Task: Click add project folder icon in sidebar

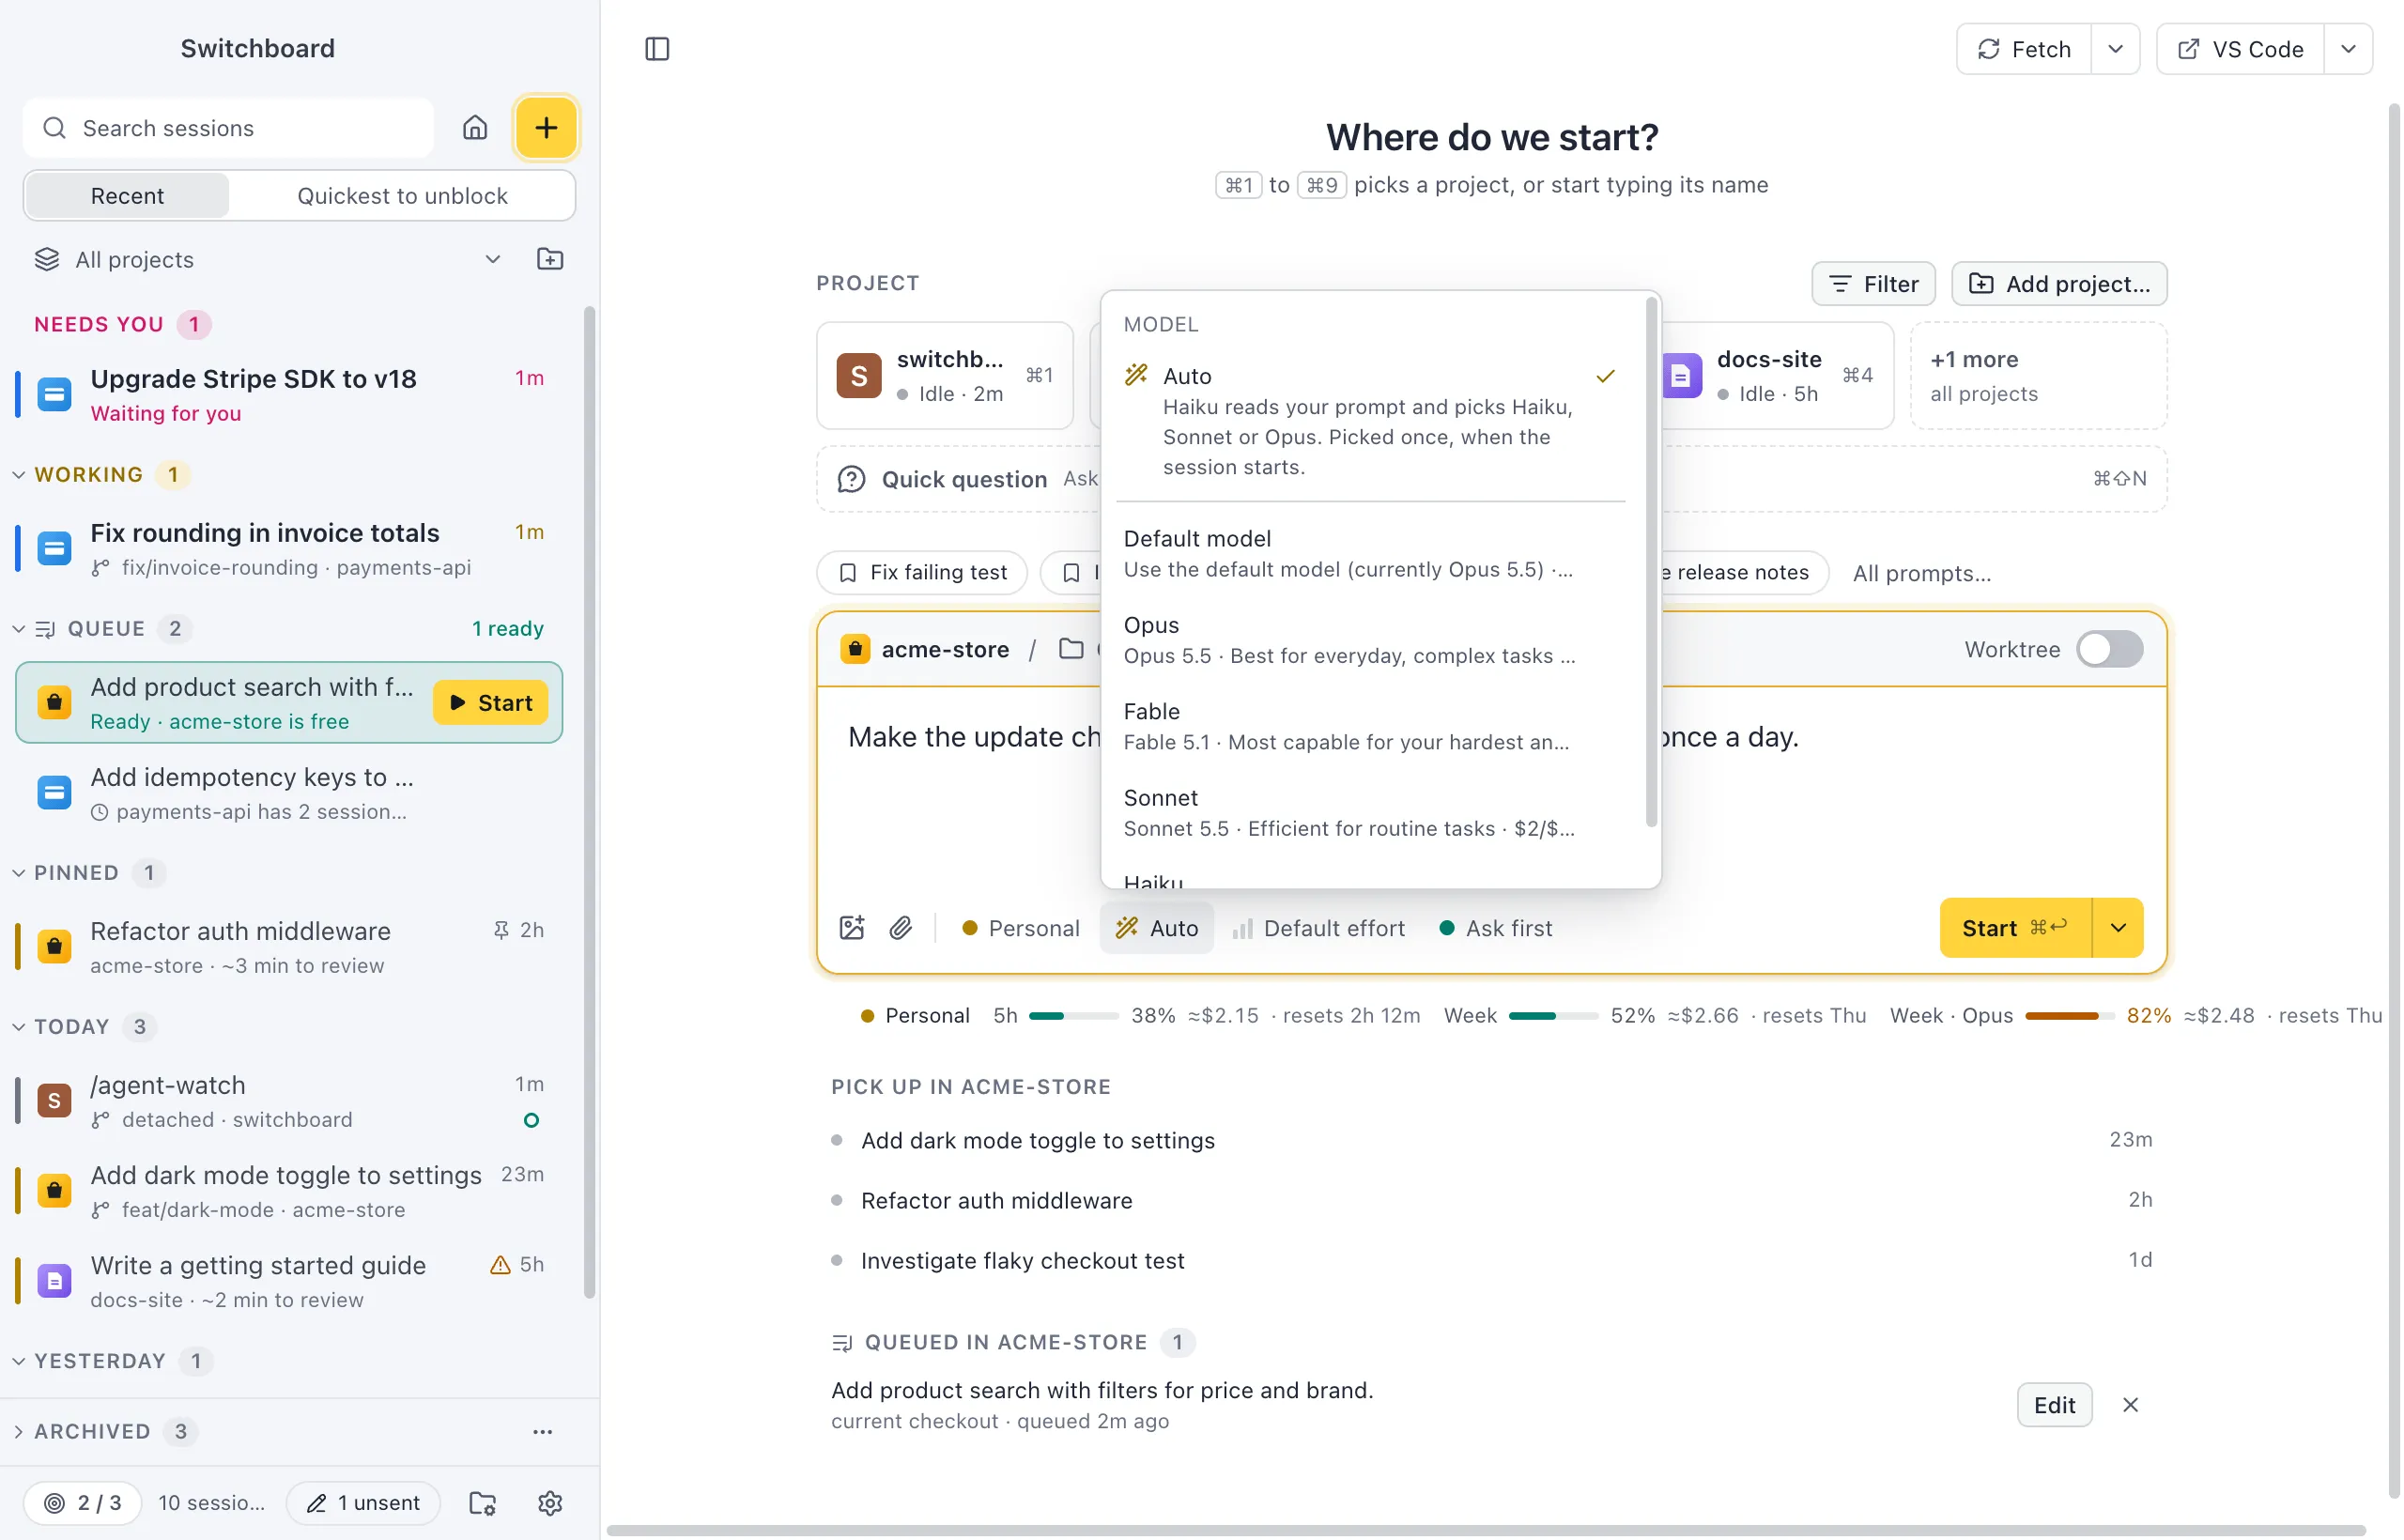Action: tap(550, 259)
